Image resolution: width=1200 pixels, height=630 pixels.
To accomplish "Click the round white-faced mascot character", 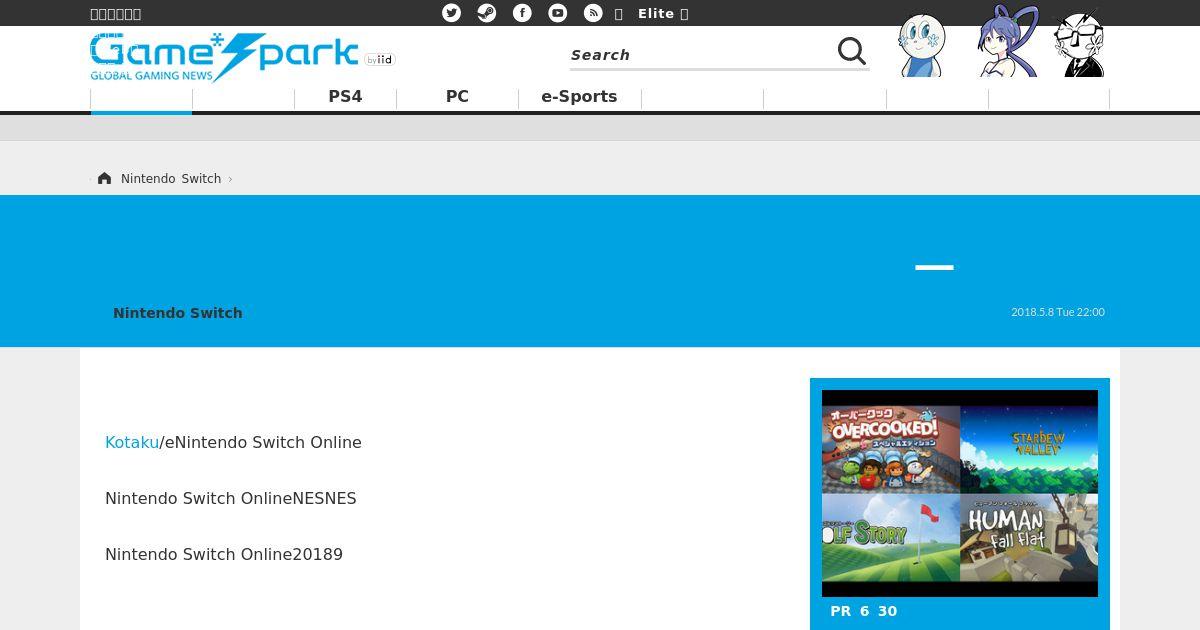I will 921,46.
